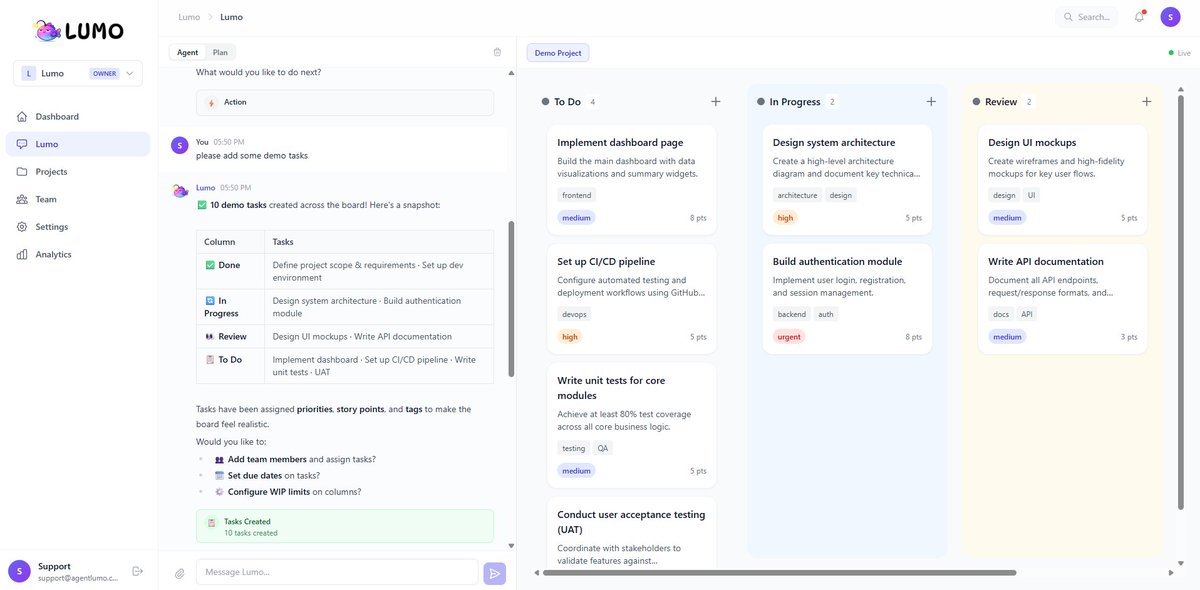Screen dimensions: 1200x590
Task: Click the docs tag
Action: pos(1001,314)
